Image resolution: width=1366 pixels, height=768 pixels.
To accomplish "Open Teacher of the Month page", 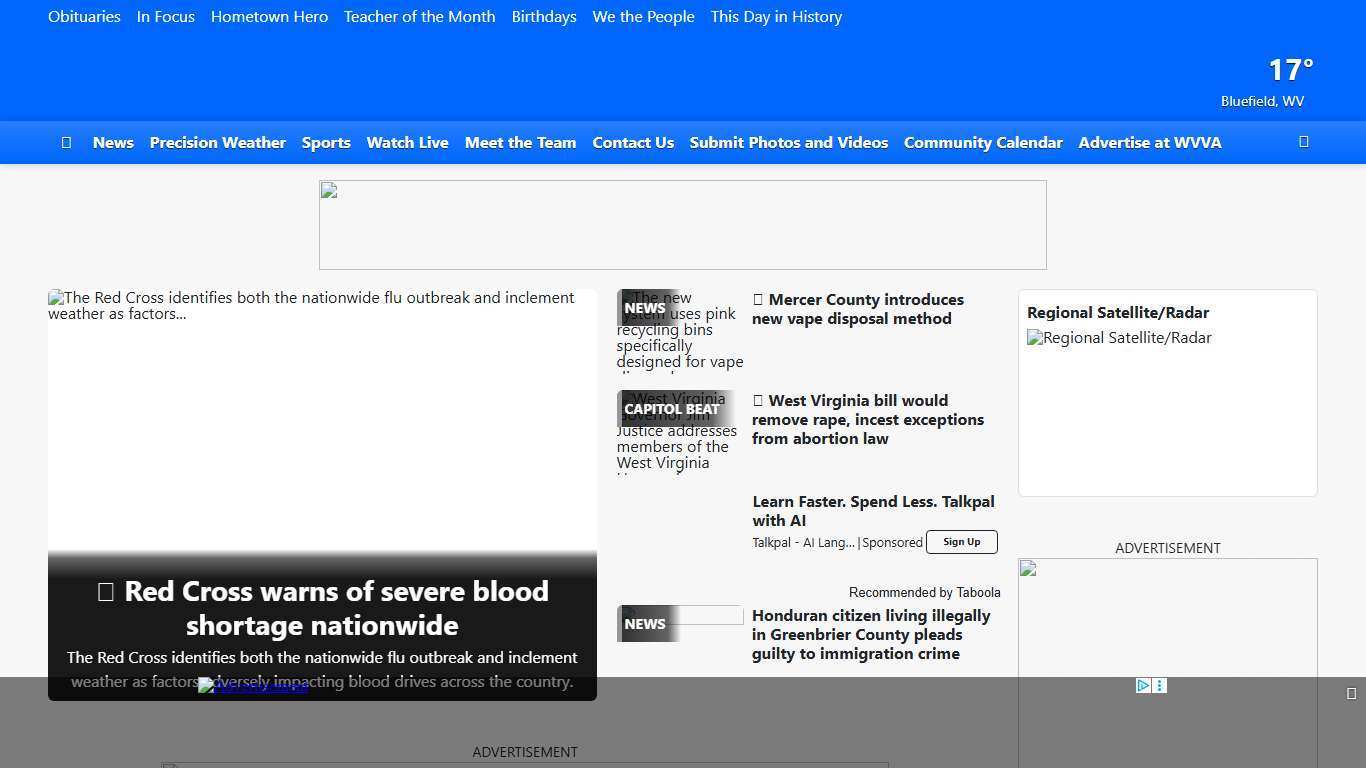I will click(419, 16).
